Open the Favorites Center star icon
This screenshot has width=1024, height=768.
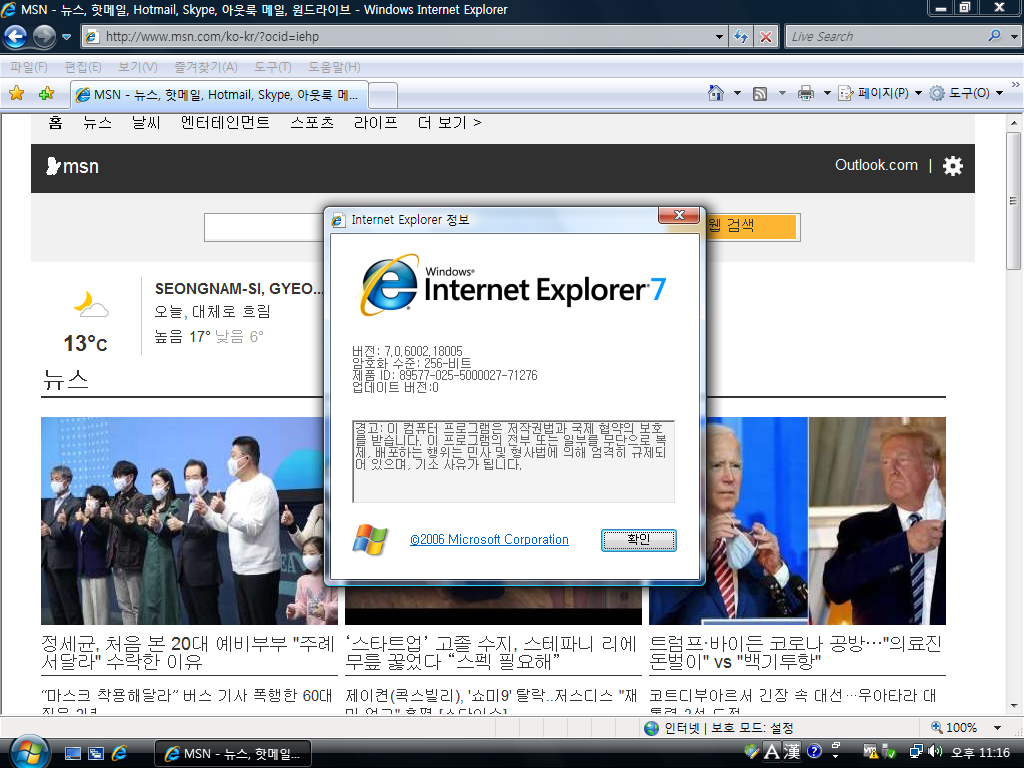point(16,93)
